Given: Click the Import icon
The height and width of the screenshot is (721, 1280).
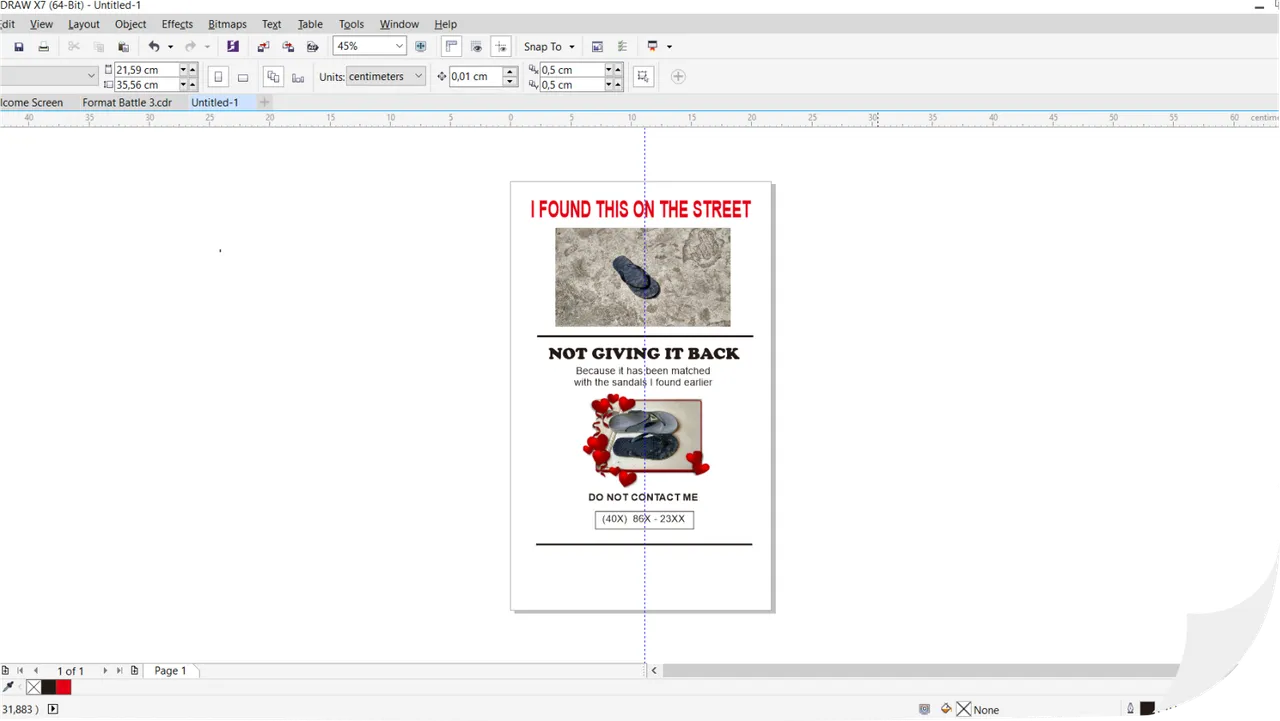Looking at the screenshot, I should [x=263, y=47].
